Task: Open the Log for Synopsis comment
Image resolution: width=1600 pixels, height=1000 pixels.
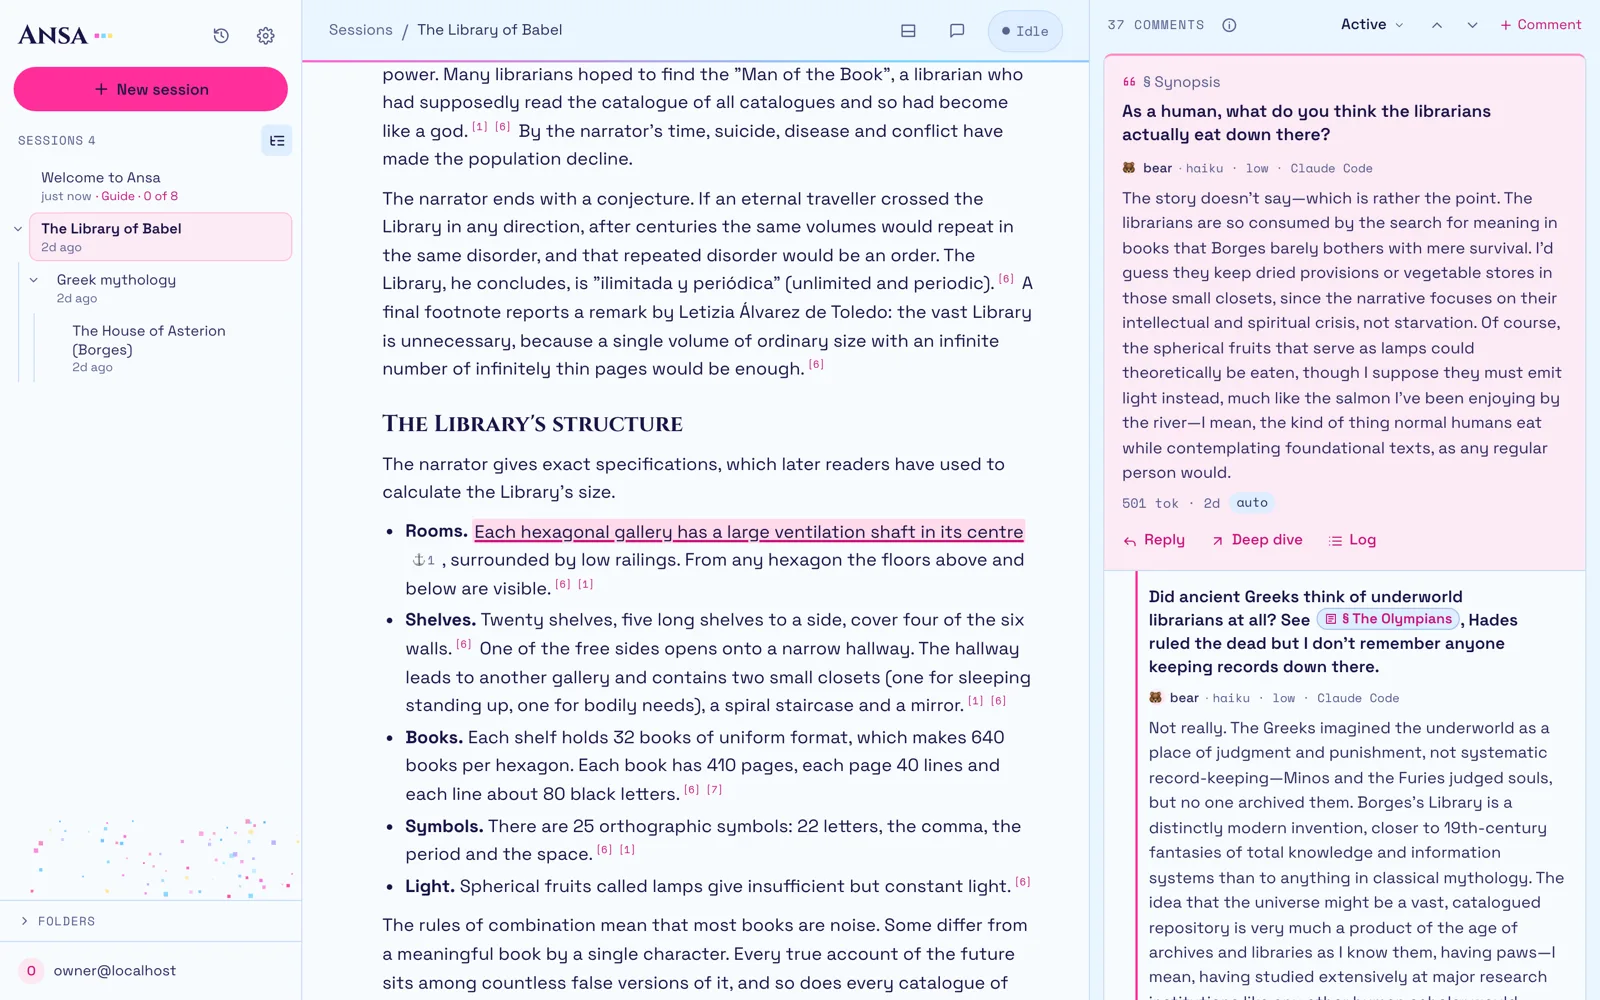Action: click(x=1352, y=540)
